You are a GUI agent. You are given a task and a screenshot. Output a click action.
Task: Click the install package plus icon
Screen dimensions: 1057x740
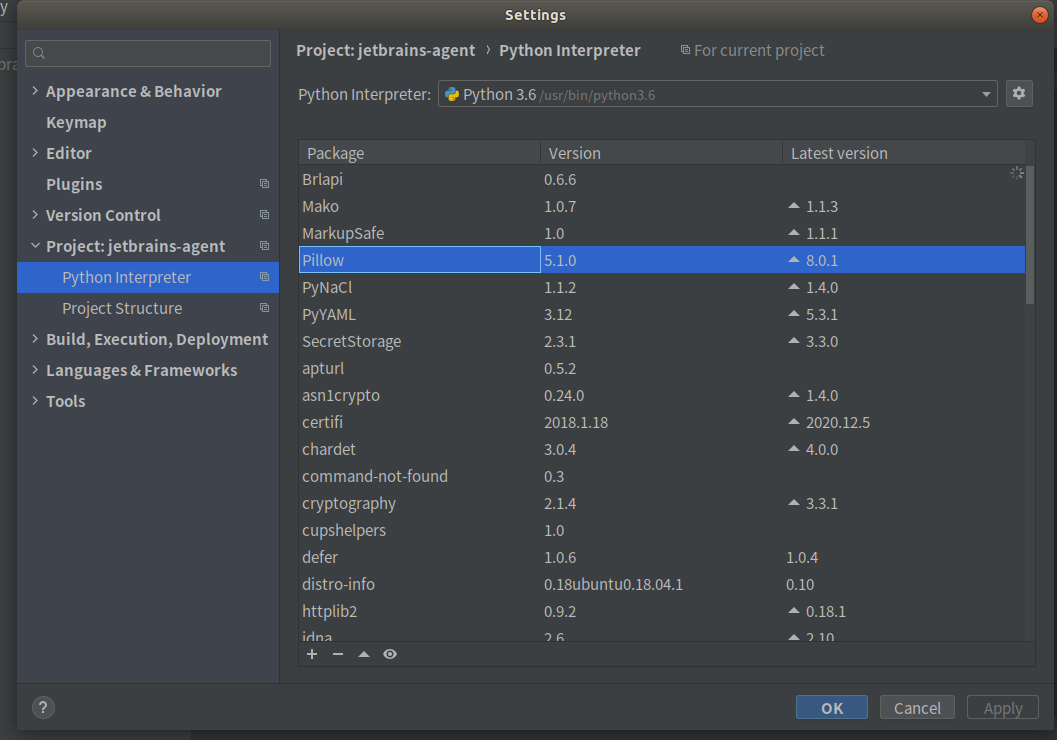click(x=311, y=654)
